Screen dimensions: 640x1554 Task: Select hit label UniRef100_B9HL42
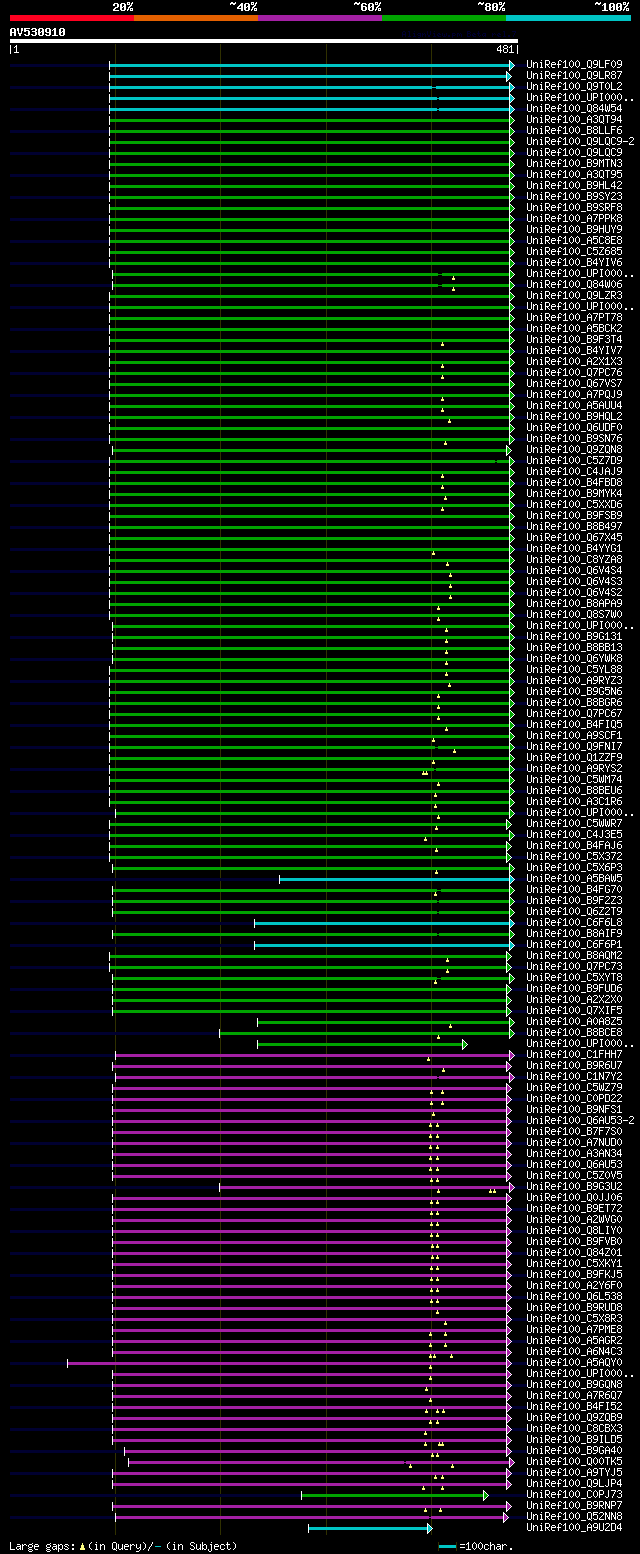click(574, 185)
